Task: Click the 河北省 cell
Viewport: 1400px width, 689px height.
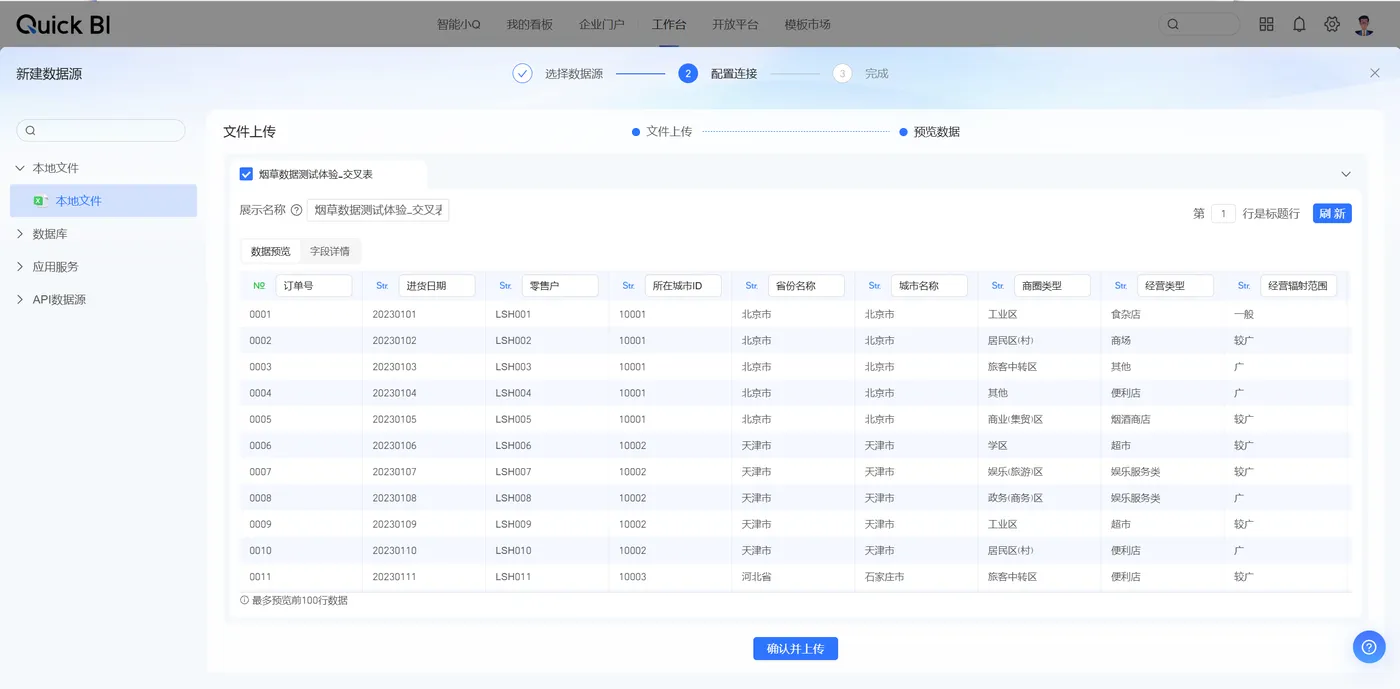Action: pyautogui.click(x=756, y=577)
